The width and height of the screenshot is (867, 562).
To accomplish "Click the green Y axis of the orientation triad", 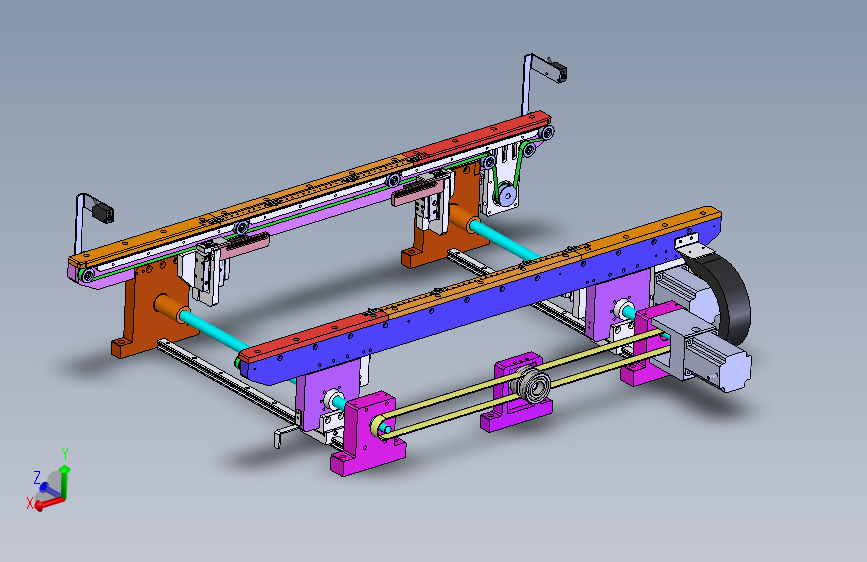I will [65, 481].
